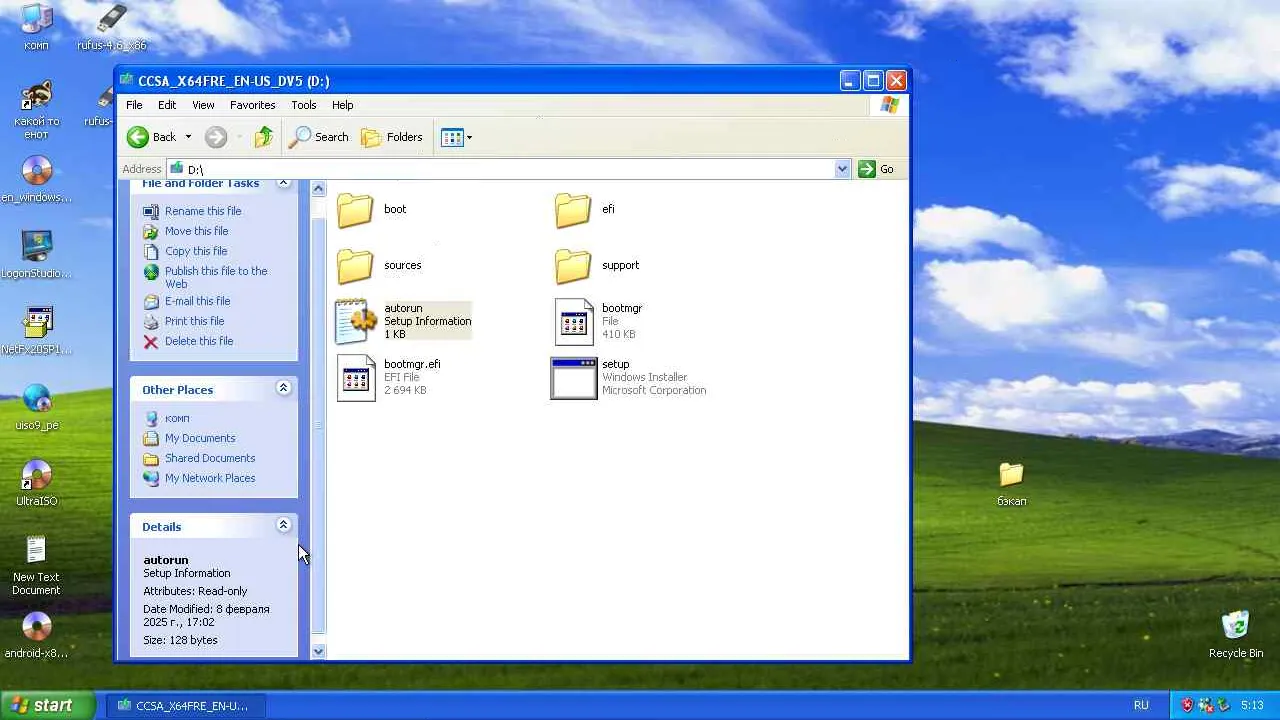Select the efi folder
1280x720 pixels.
586,210
